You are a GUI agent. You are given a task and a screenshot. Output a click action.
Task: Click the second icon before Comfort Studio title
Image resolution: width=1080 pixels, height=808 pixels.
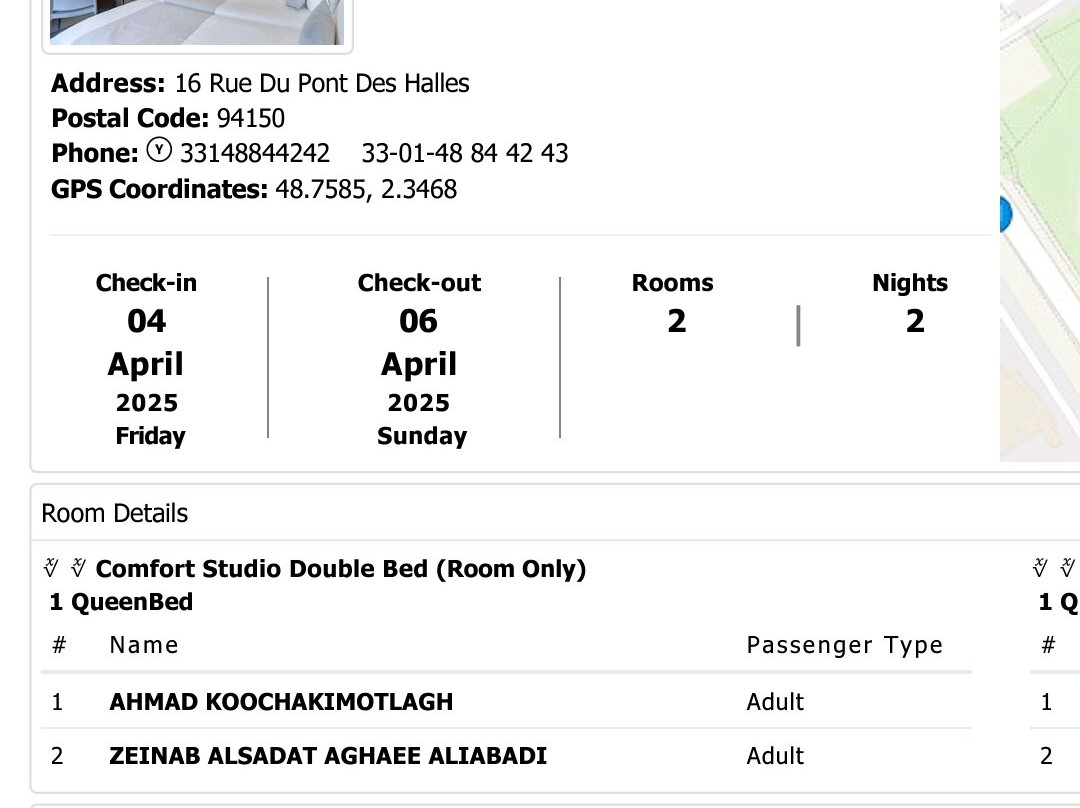78,568
